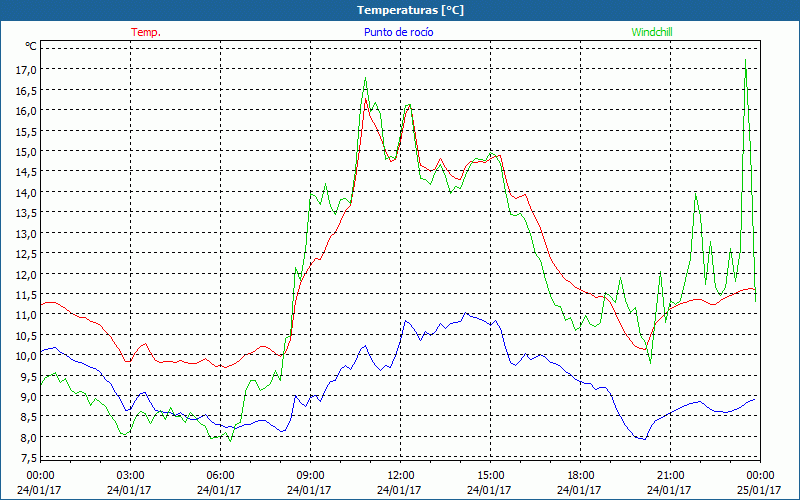Click the 10,0 y-axis value
The image size is (800, 500).
[x=27, y=356]
